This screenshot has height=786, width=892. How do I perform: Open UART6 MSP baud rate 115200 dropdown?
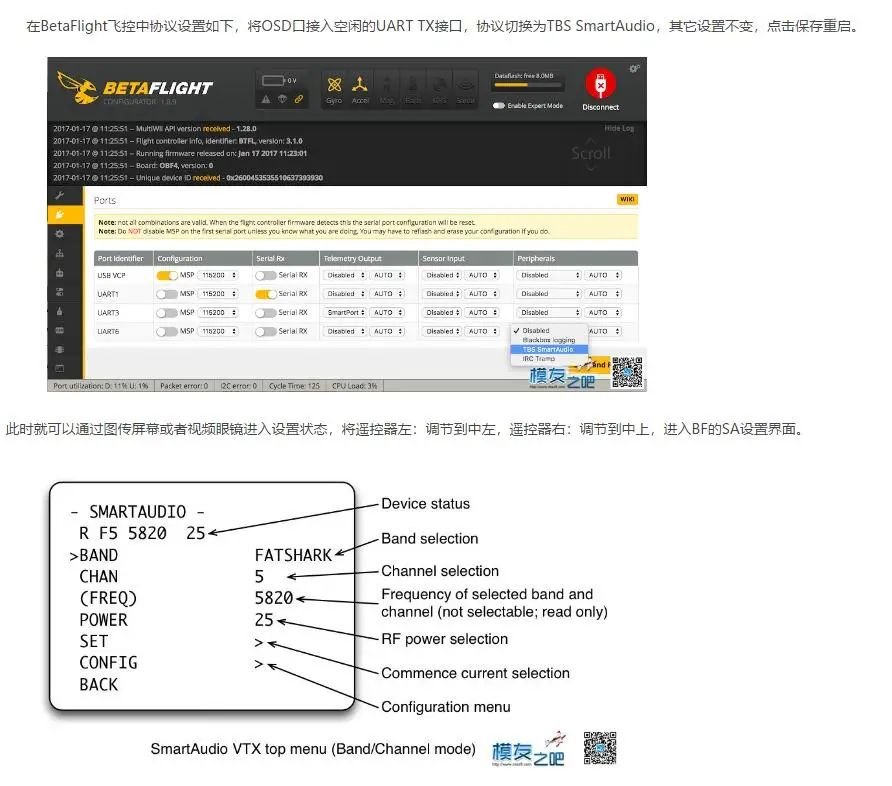[218, 332]
